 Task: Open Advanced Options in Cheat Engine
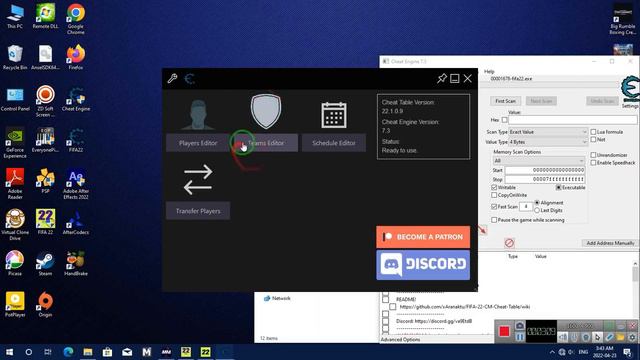click(x=400, y=340)
